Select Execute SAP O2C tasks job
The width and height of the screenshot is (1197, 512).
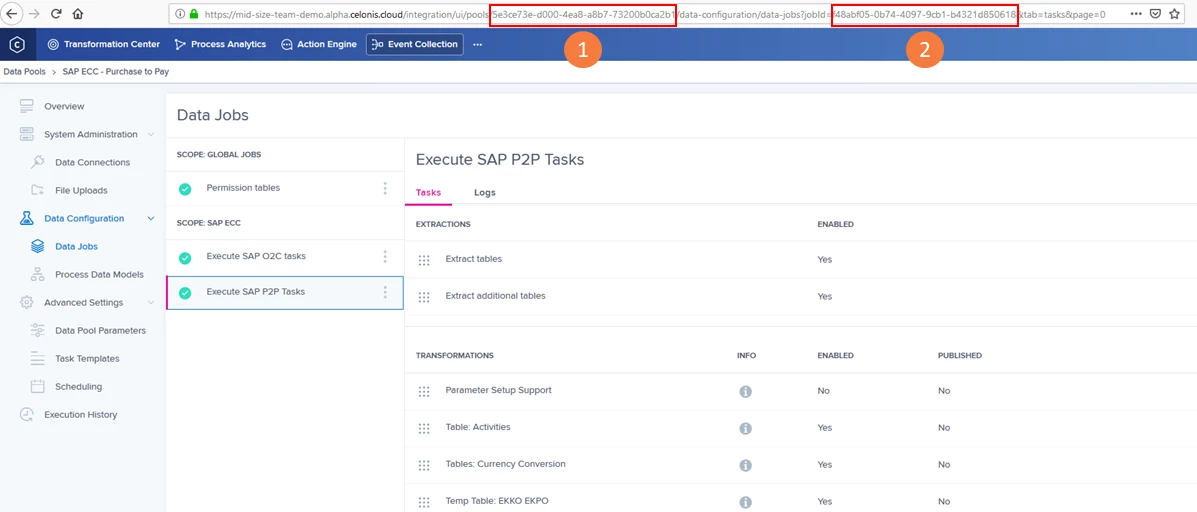pyautogui.click(x=285, y=257)
